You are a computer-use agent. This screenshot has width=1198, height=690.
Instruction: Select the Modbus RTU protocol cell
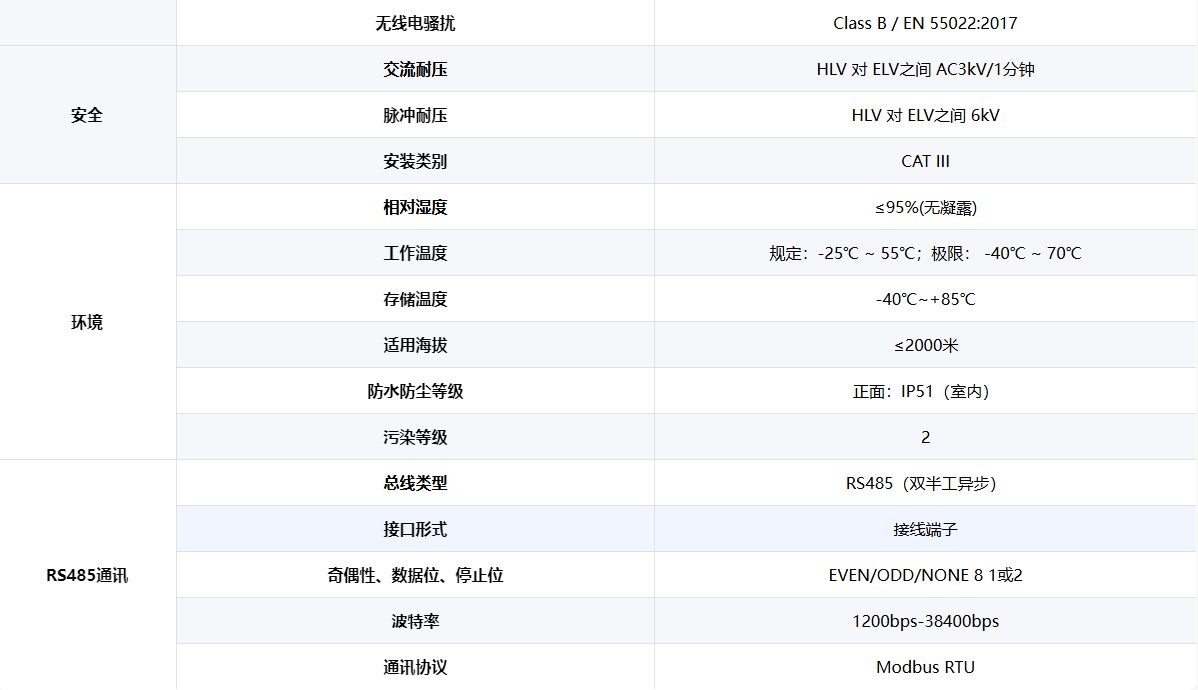[x=925, y=667]
